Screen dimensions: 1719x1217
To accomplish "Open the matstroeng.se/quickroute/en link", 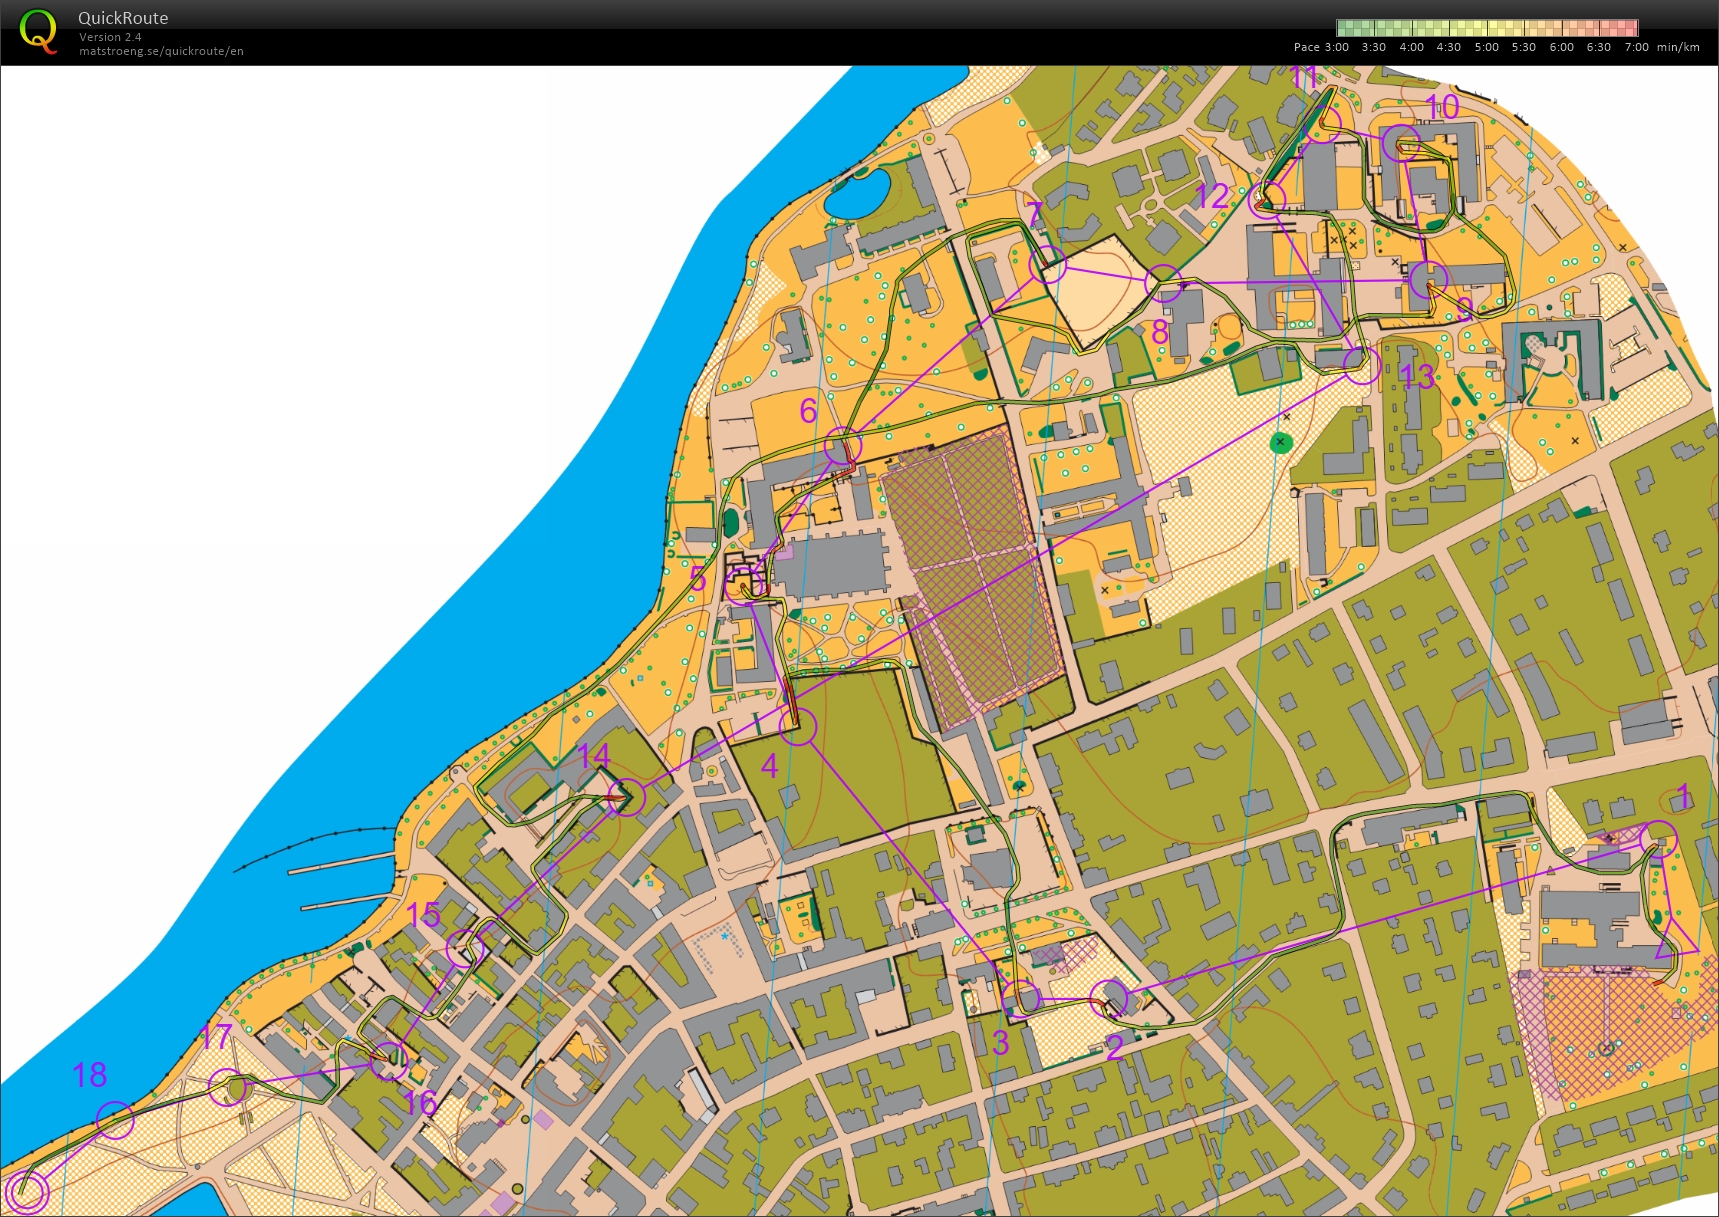I will click(161, 51).
